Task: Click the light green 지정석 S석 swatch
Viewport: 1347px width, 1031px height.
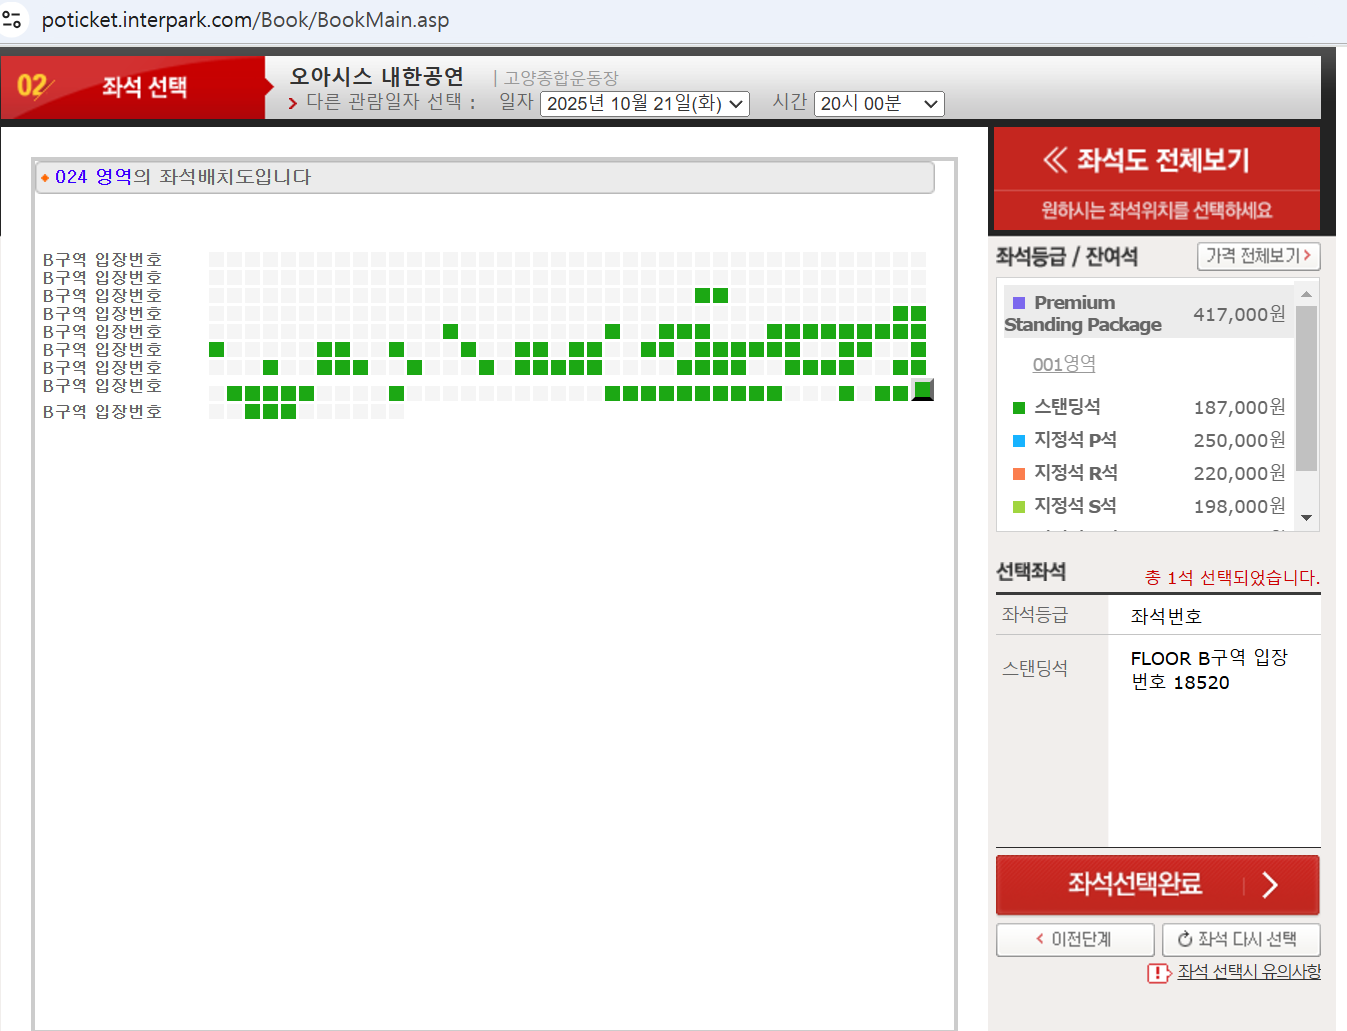Action: (x=1019, y=507)
